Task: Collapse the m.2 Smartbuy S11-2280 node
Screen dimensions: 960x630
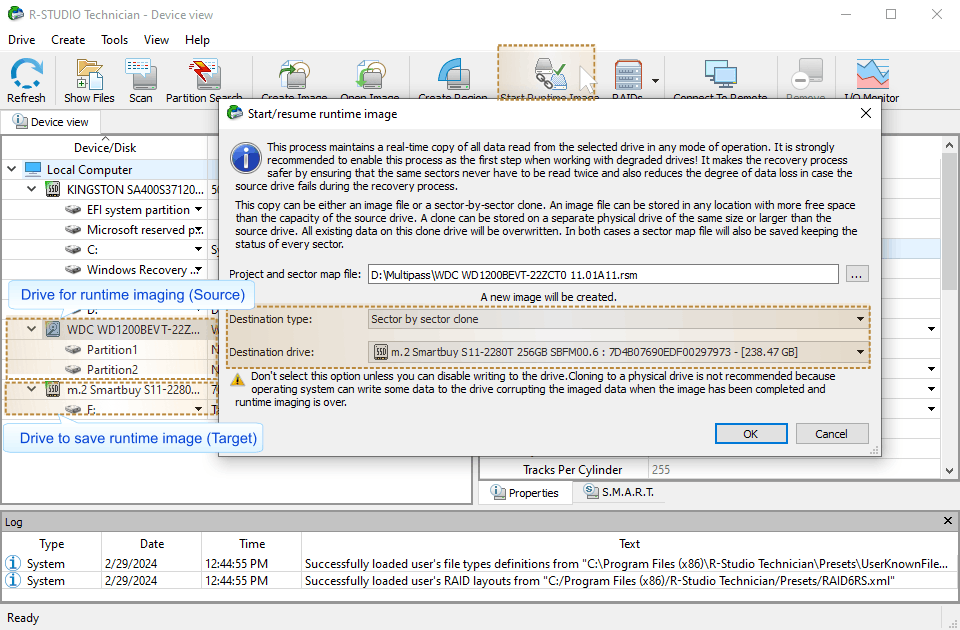Action: 31,389
